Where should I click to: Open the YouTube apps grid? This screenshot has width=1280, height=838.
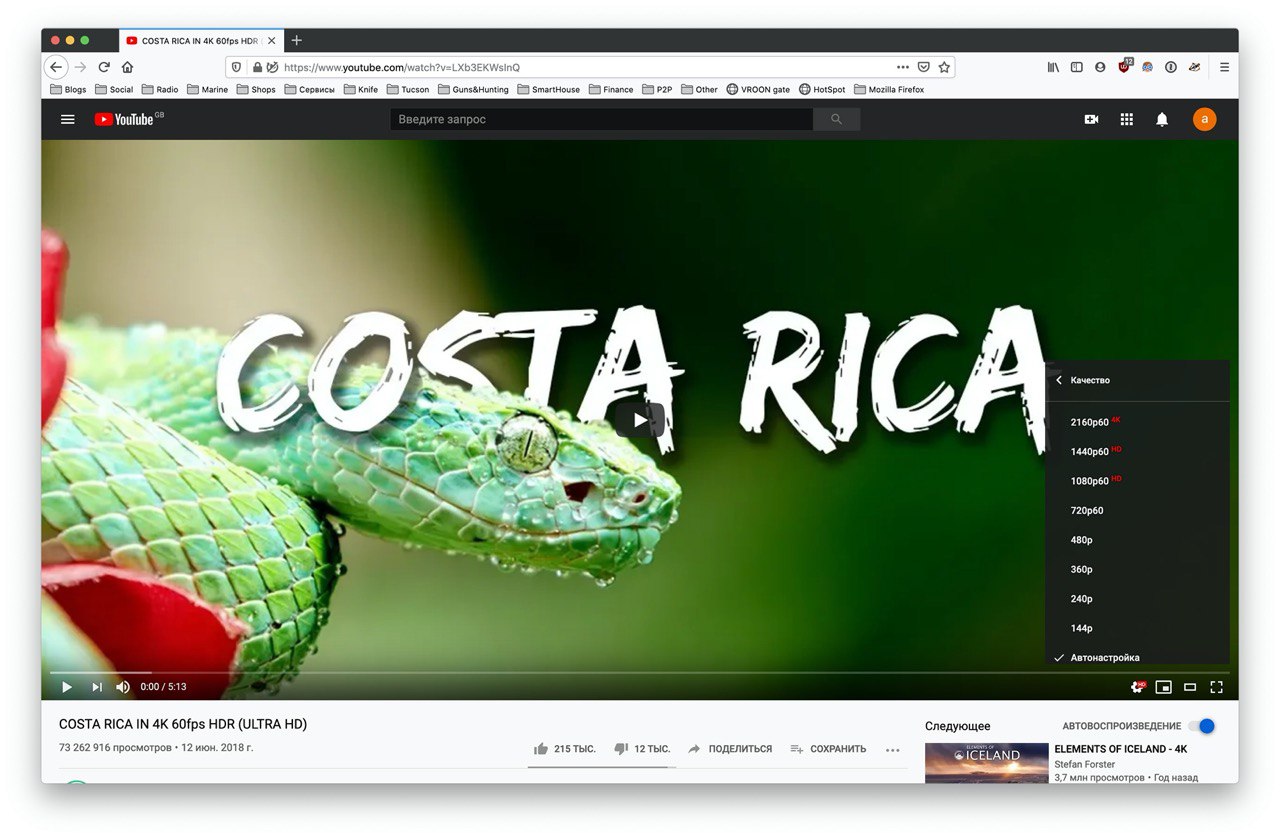coord(1127,119)
